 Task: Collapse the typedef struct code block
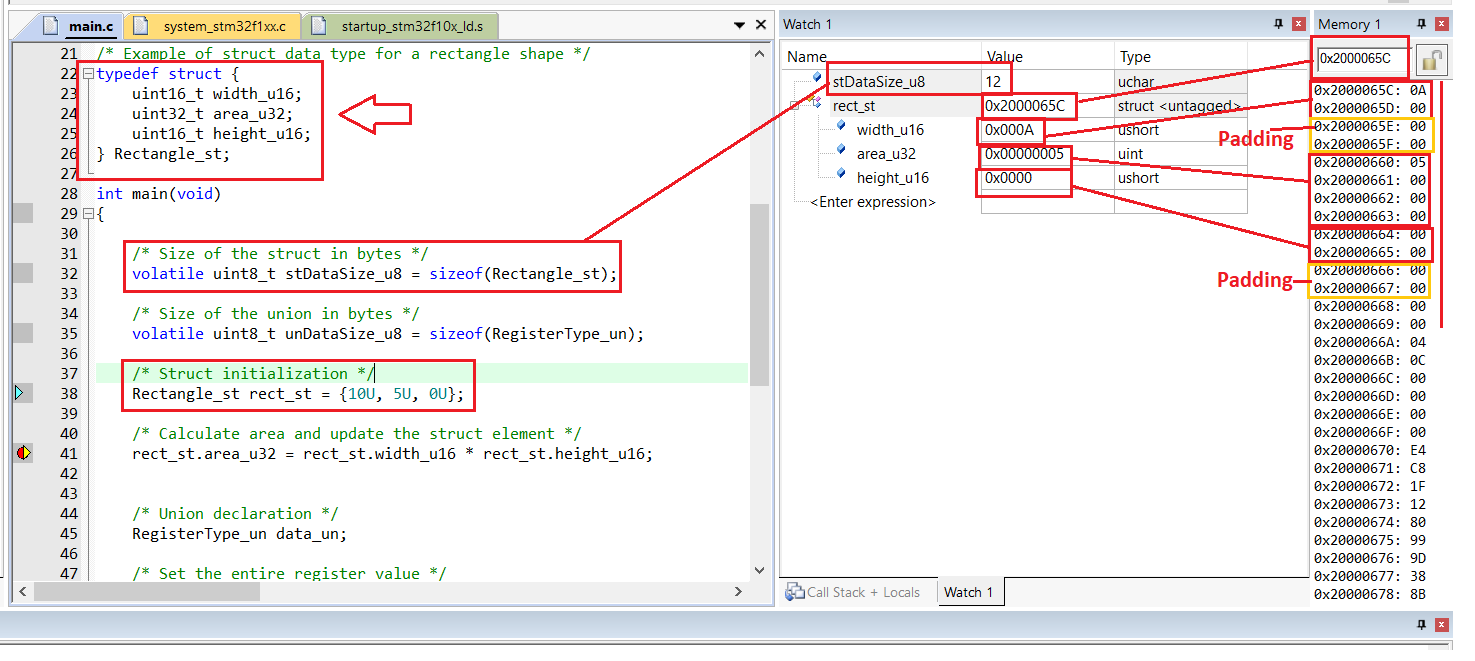tap(88, 74)
